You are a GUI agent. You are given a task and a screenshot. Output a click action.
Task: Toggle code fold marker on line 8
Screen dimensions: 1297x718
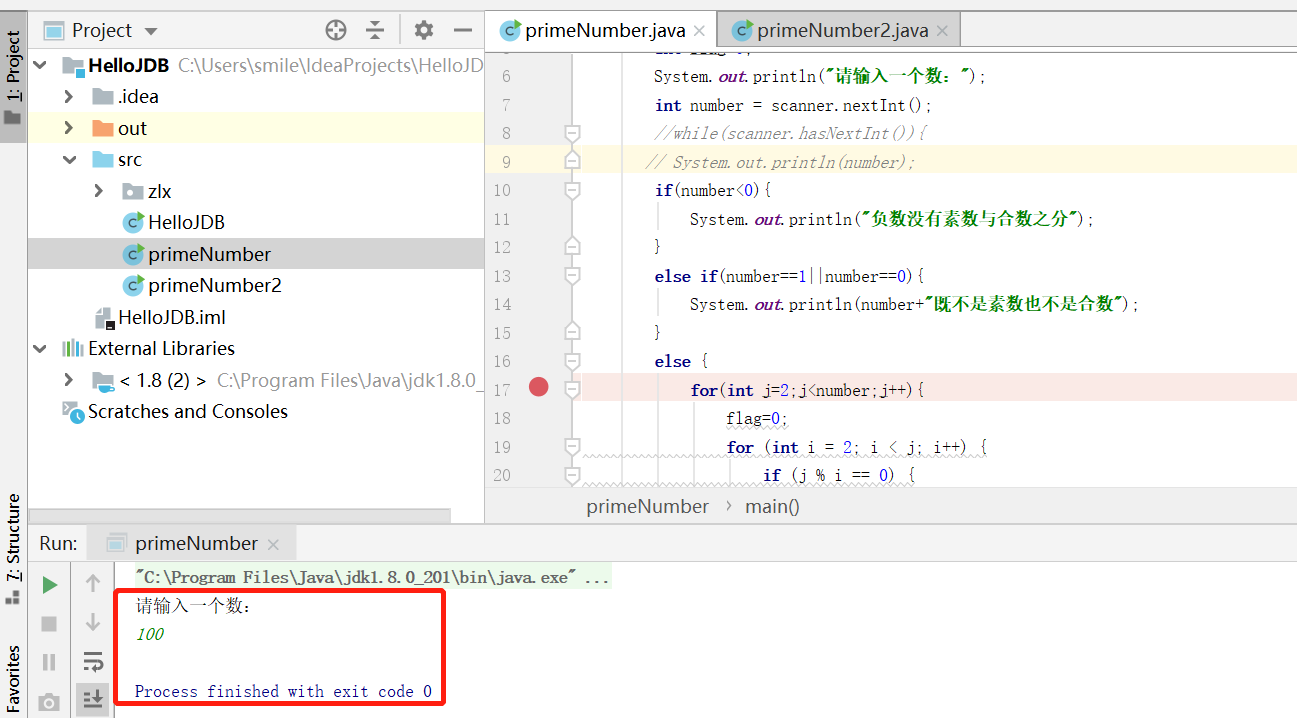[572, 132]
